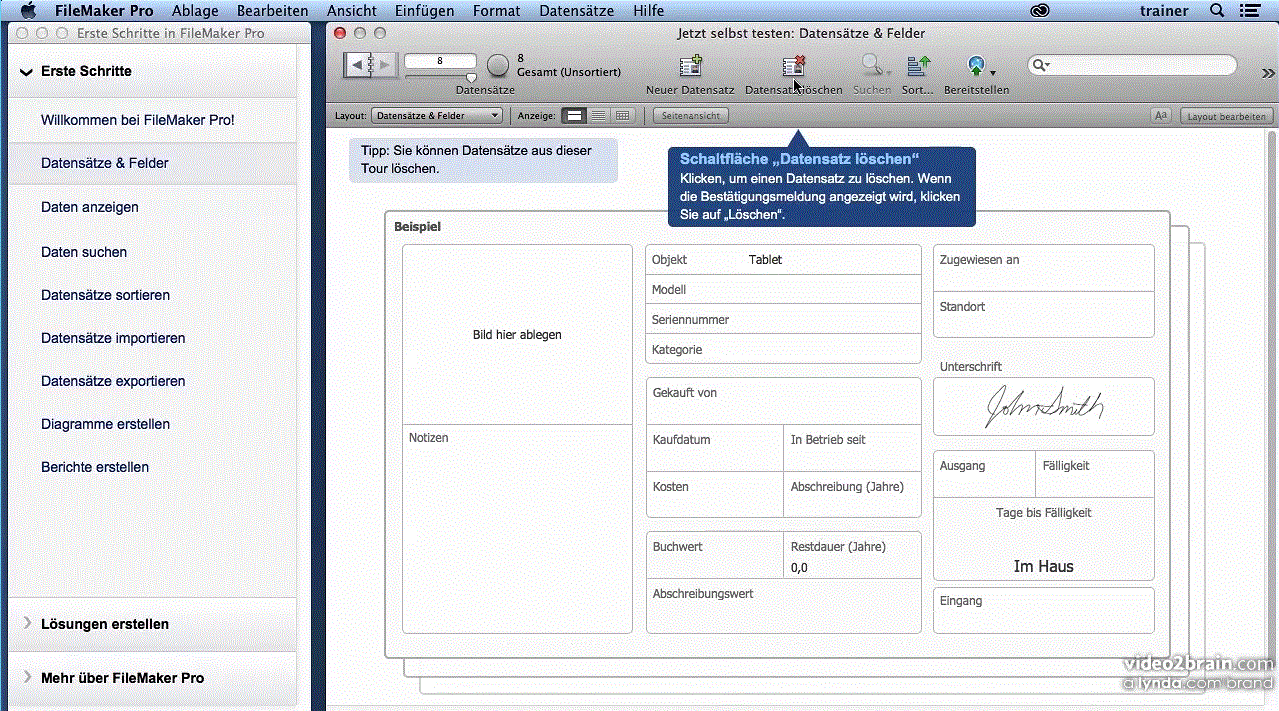The width and height of the screenshot is (1279, 711).
Task: Open Sort records icon
Action: pyautogui.click(x=918, y=66)
